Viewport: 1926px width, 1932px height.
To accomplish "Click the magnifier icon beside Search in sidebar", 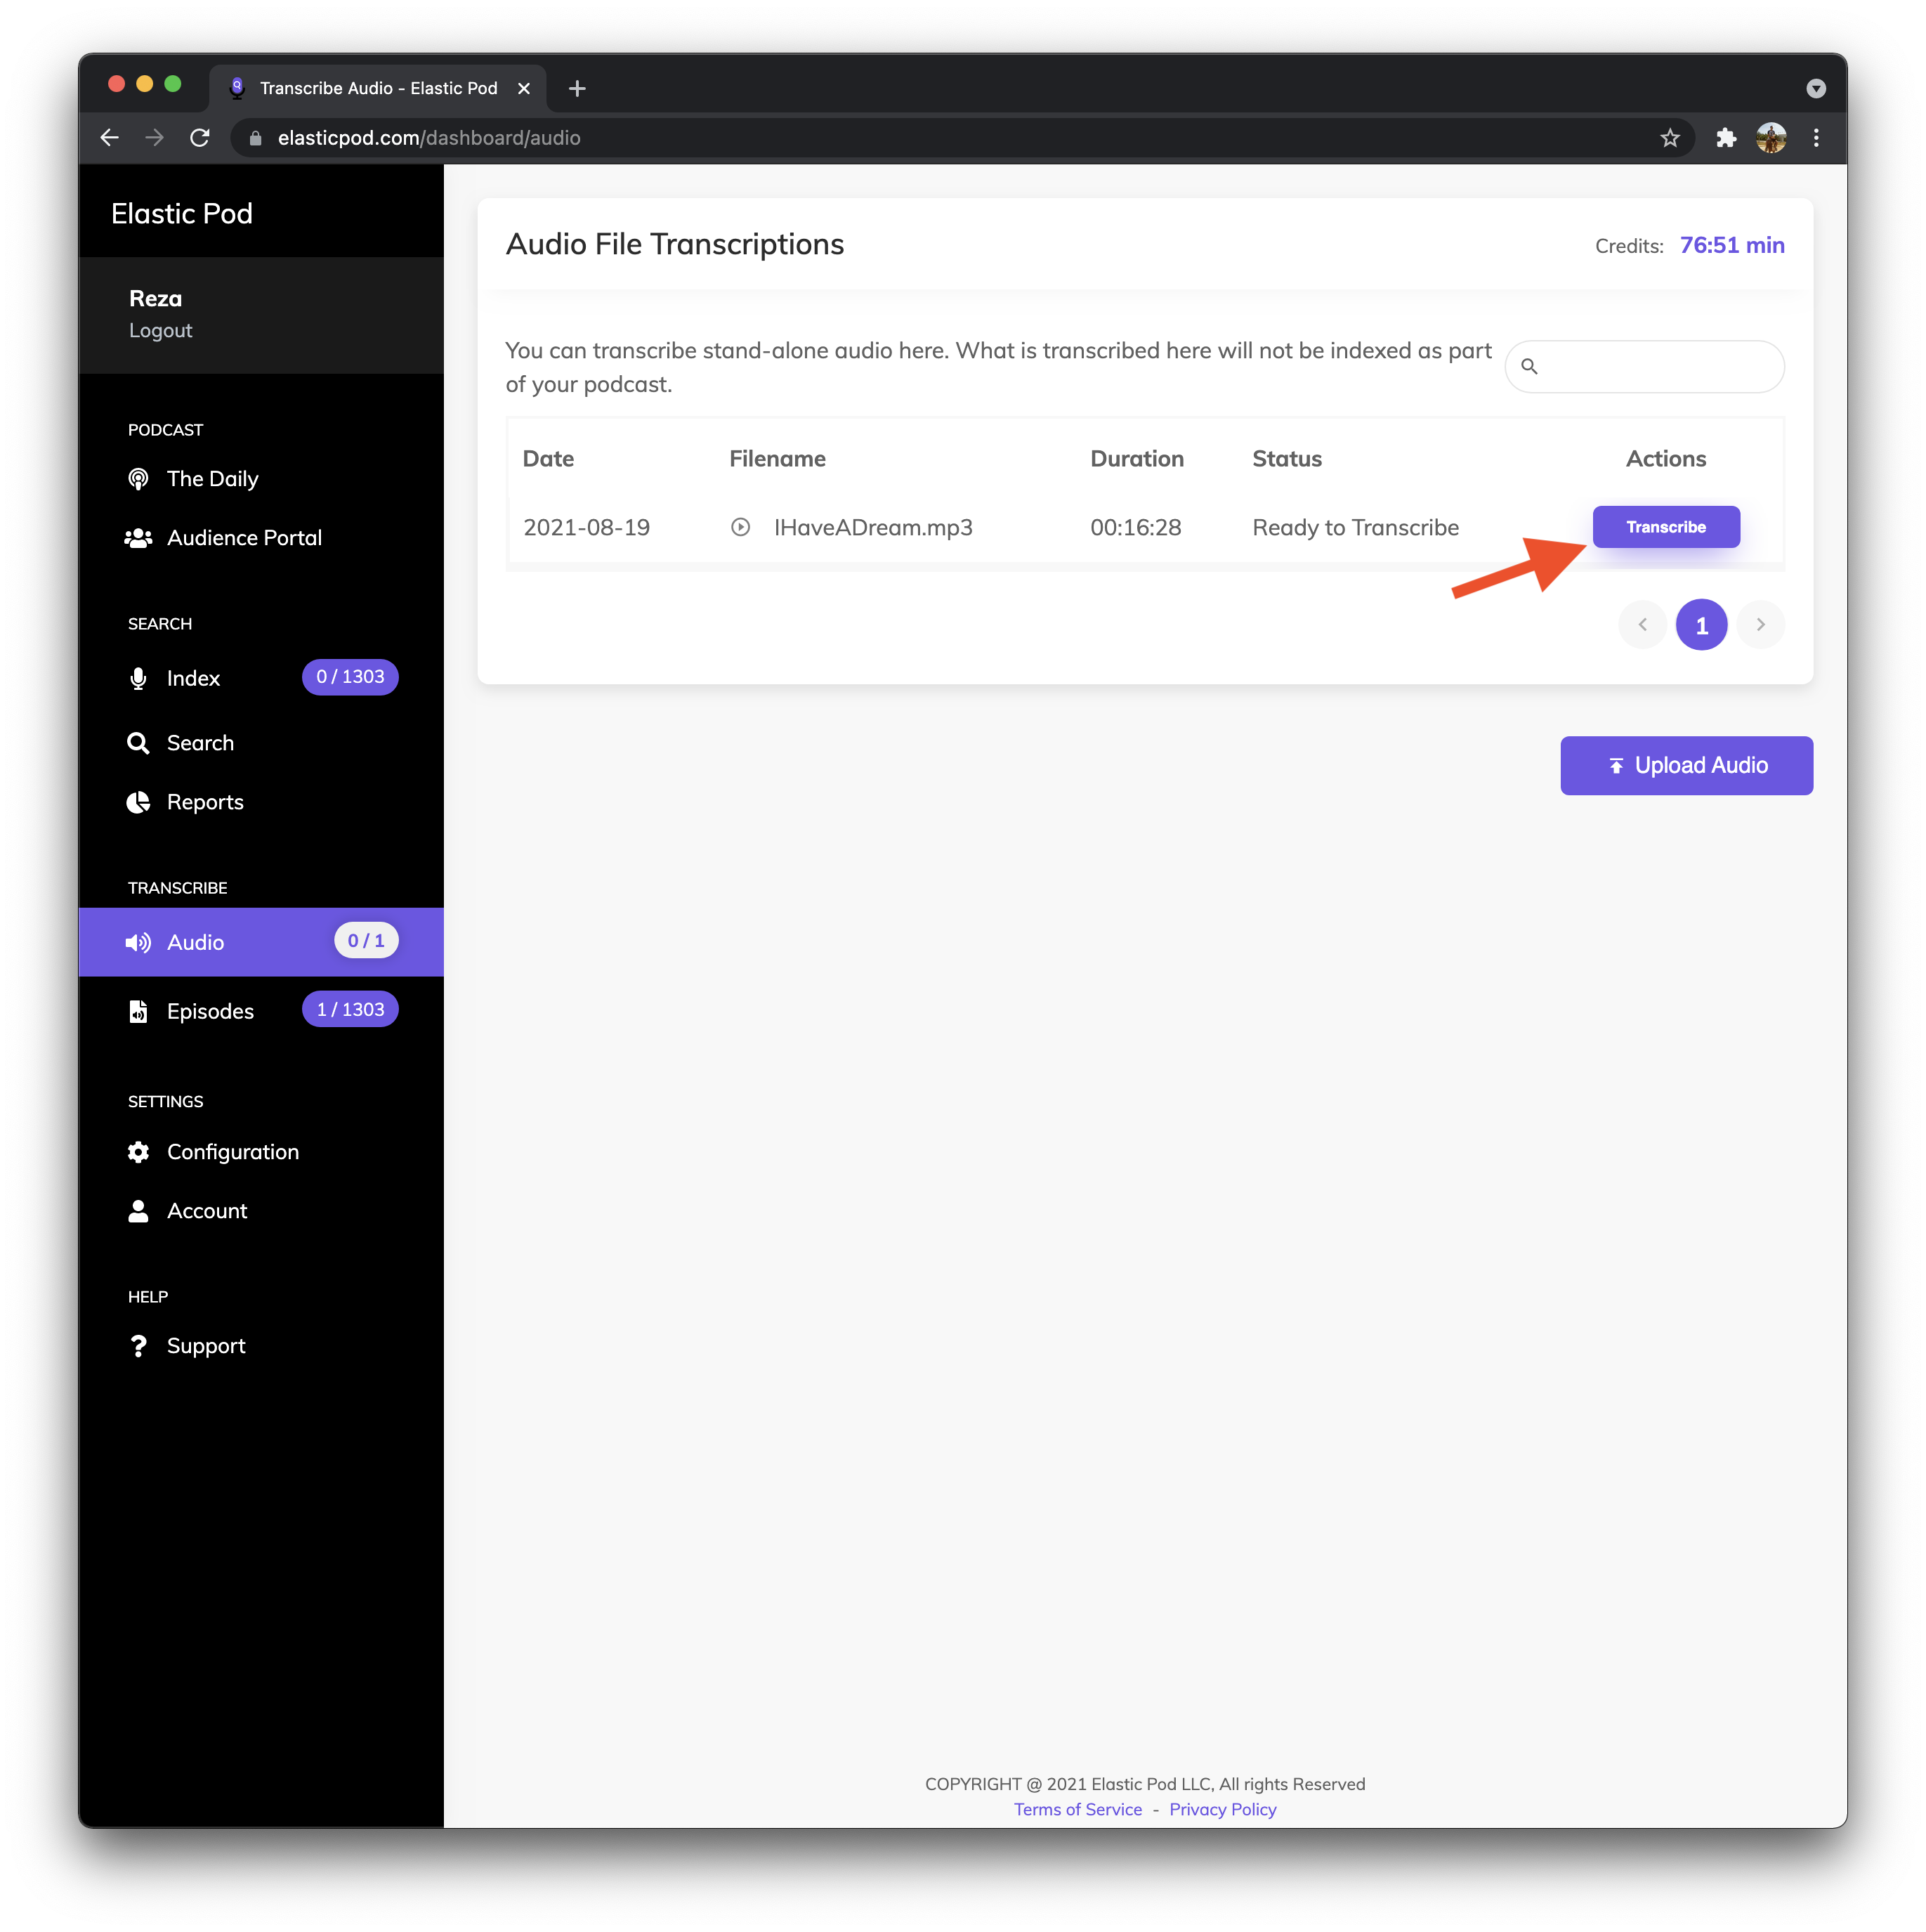I will click(138, 743).
